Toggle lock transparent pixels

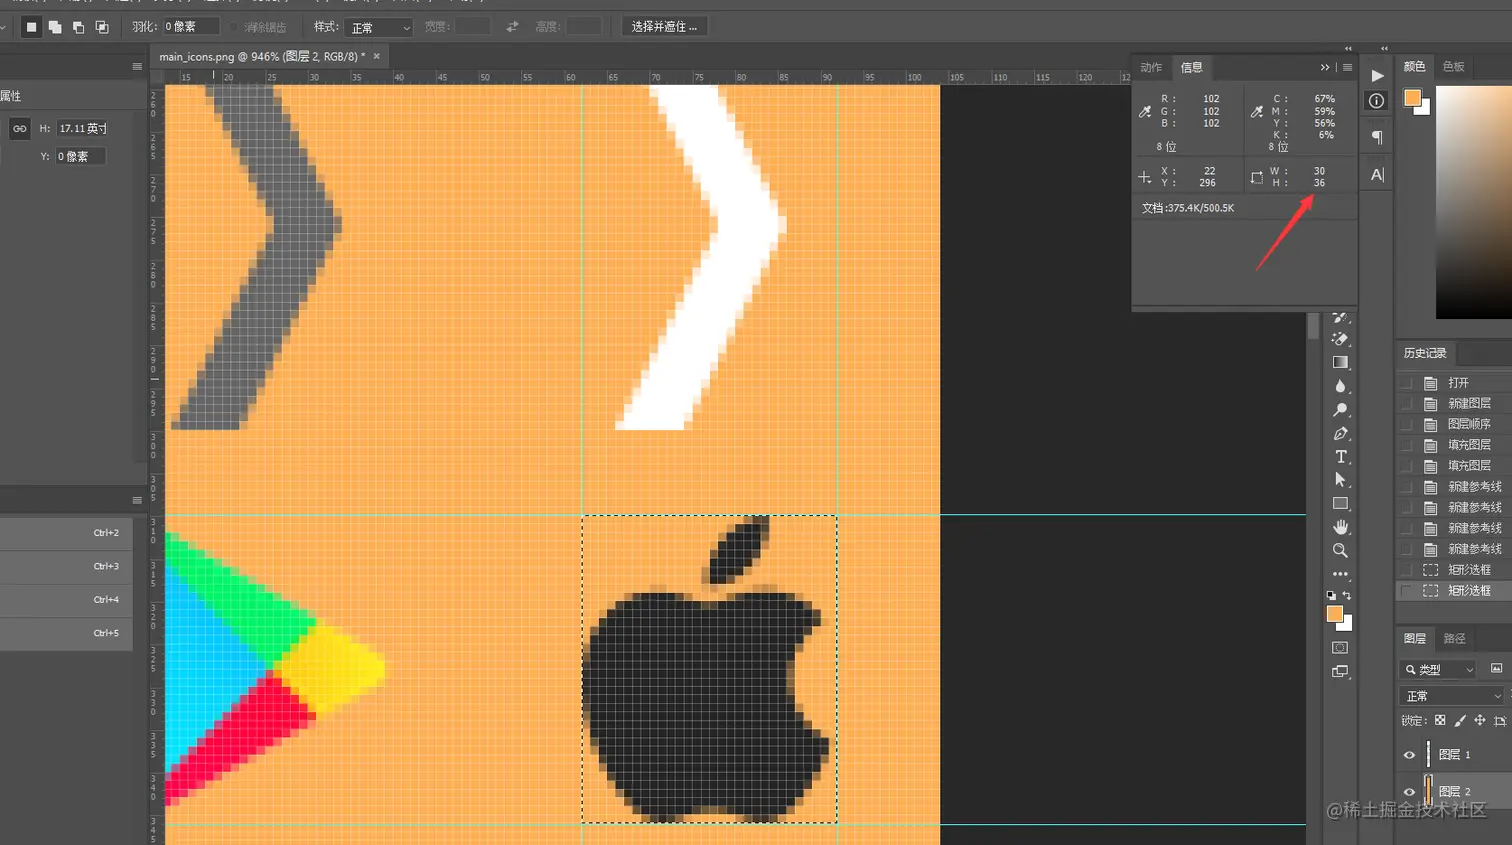pyautogui.click(x=1440, y=720)
